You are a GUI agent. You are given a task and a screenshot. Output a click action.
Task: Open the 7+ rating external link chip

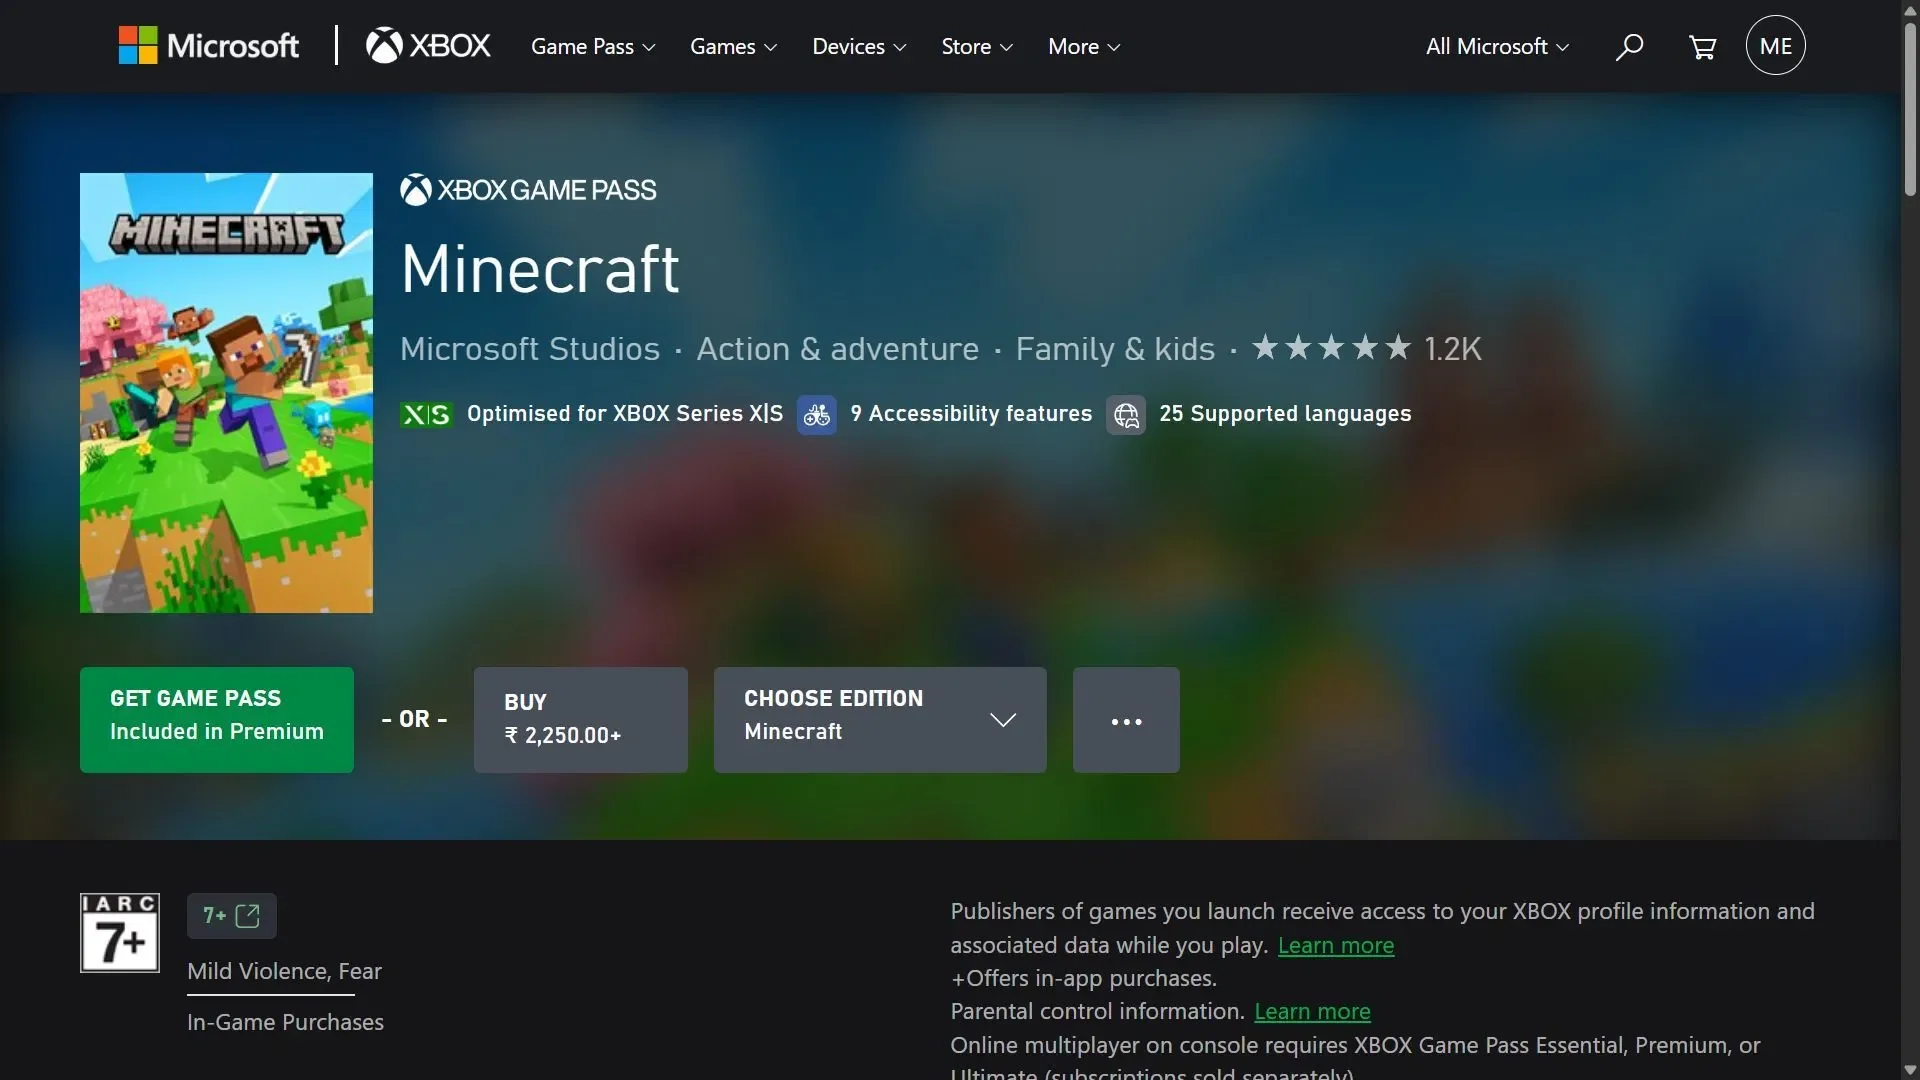(x=232, y=916)
